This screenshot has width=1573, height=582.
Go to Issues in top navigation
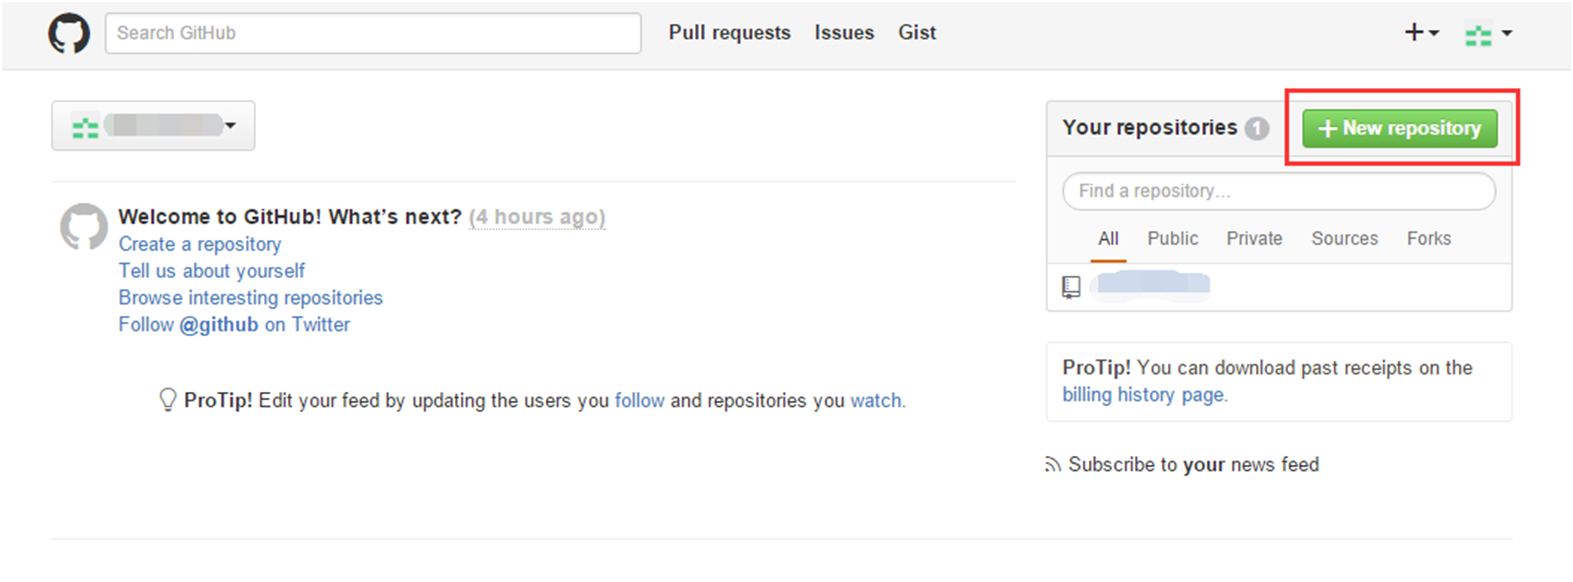843,33
